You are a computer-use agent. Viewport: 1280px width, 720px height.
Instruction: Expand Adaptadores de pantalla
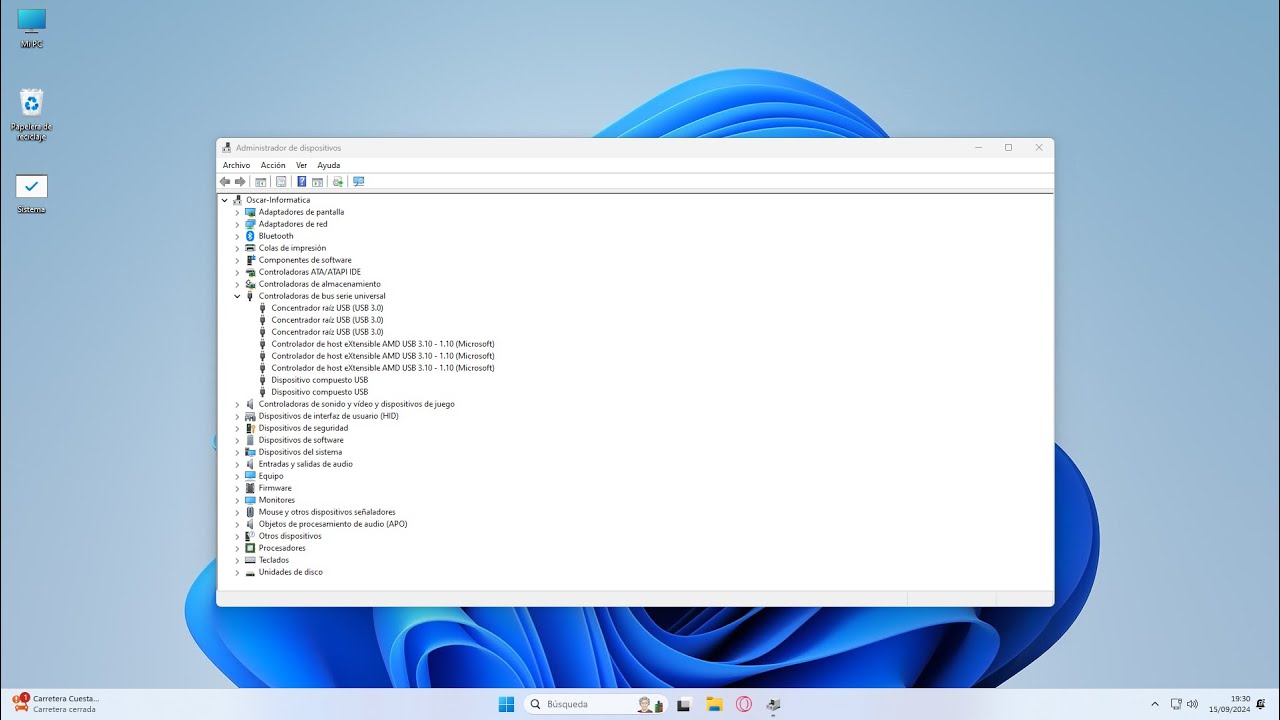pyautogui.click(x=238, y=212)
